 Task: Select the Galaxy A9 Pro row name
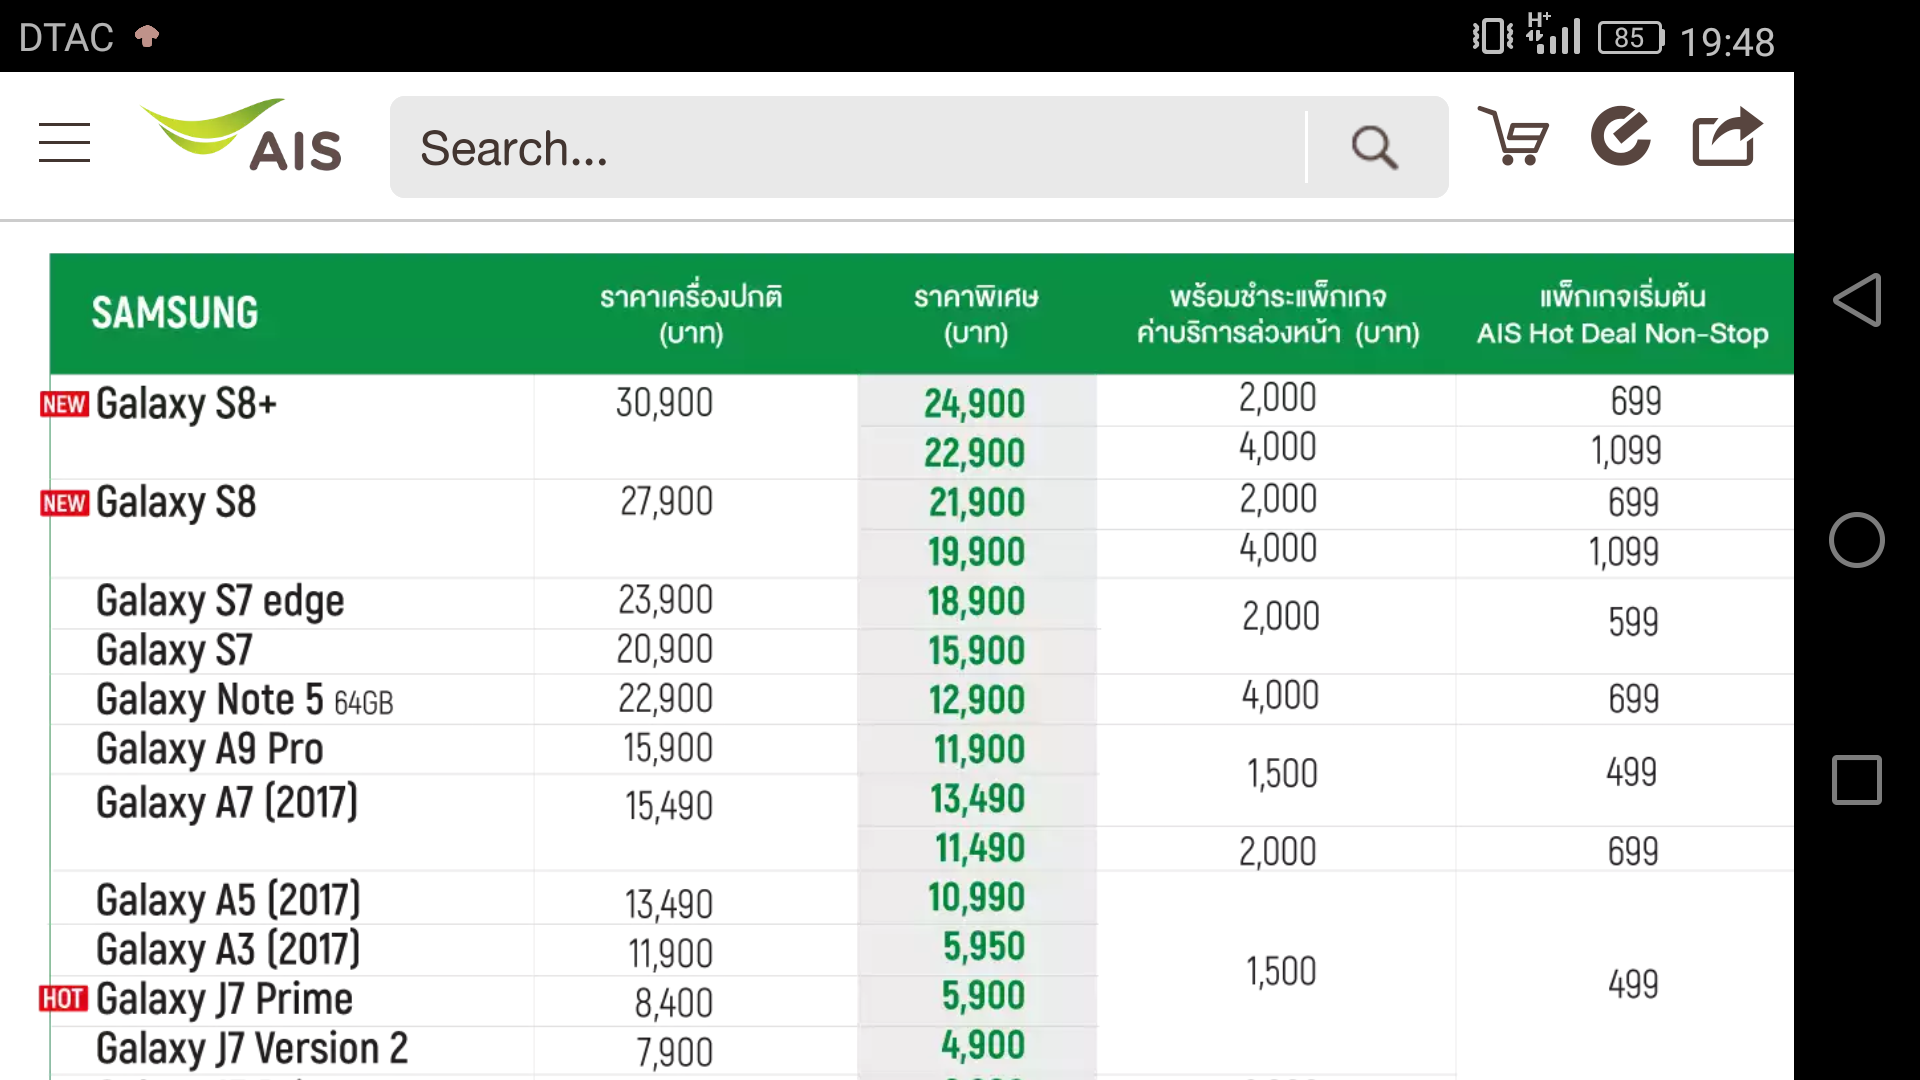[210, 749]
